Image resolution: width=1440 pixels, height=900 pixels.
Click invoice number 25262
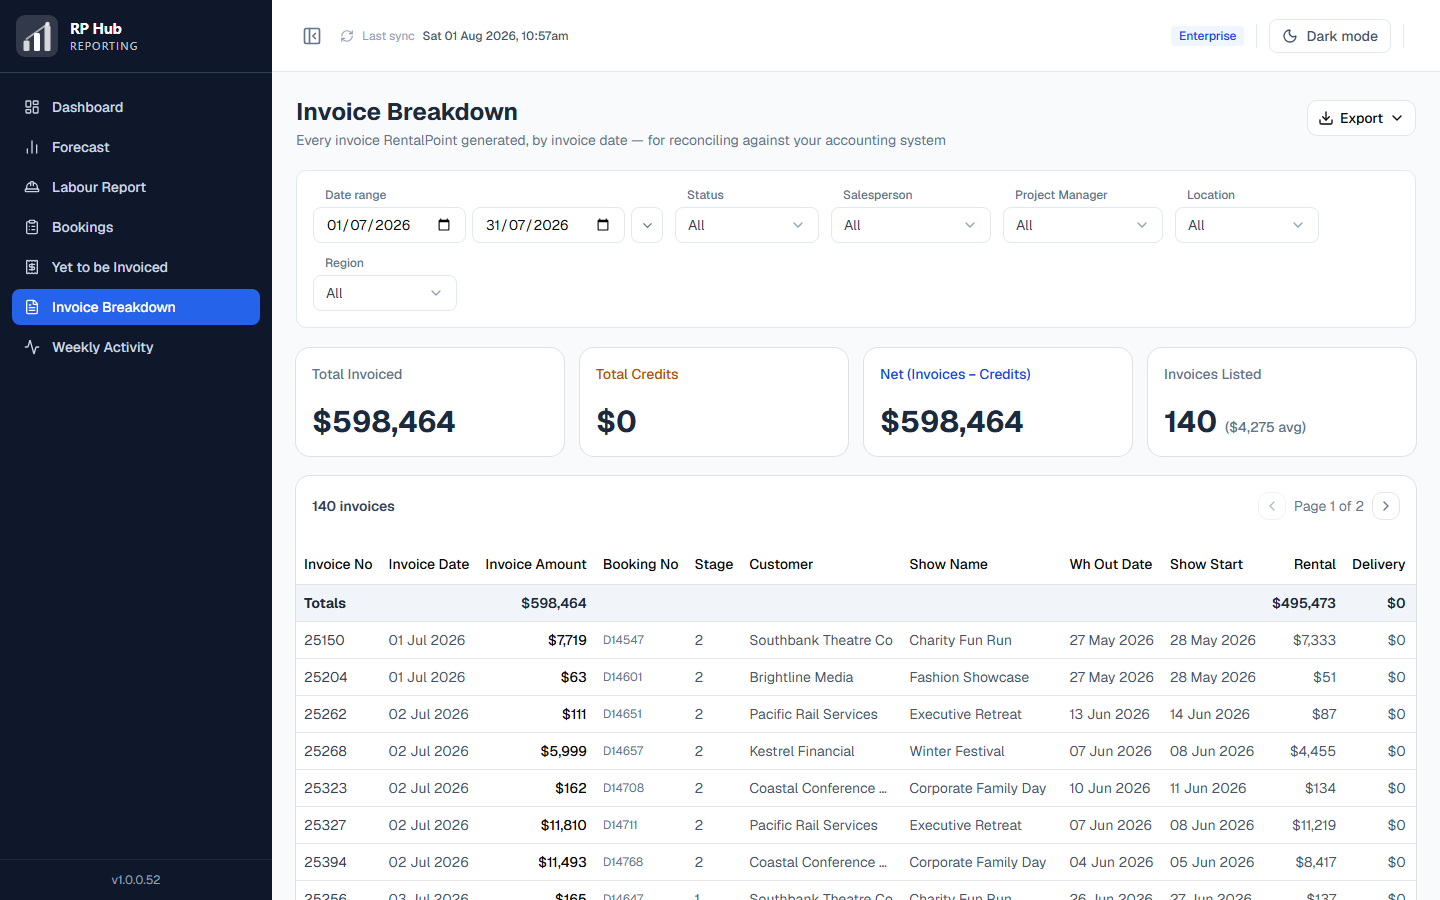coord(326,714)
